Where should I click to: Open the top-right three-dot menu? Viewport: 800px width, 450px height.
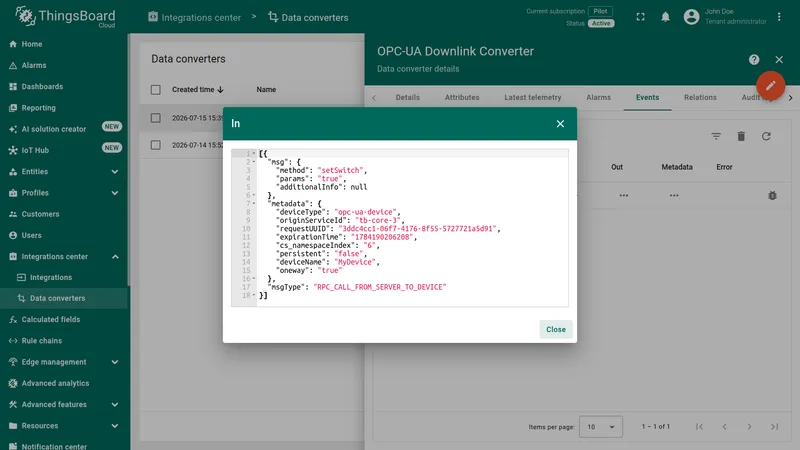click(779, 17)
